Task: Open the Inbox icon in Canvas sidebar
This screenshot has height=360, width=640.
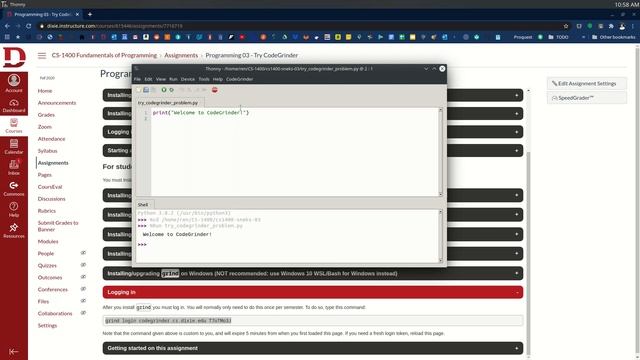Action: [x=14, y=167]
